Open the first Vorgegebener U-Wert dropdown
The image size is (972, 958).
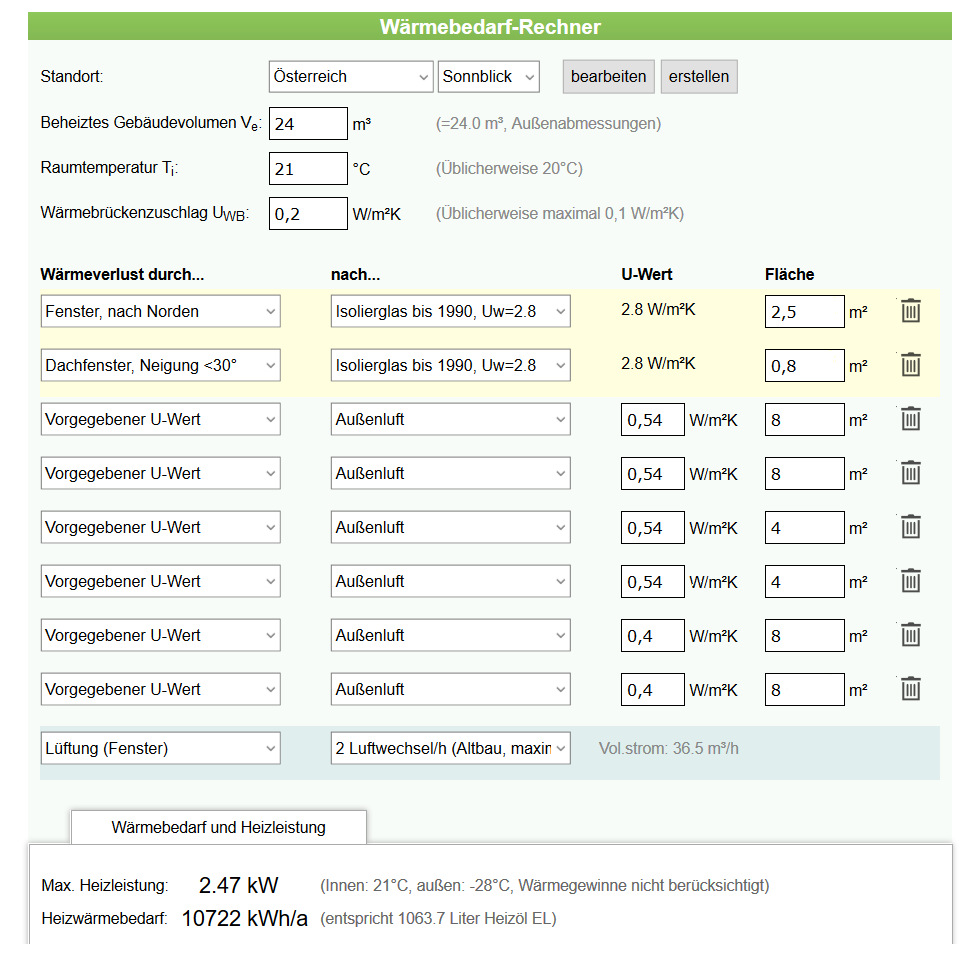161,419
